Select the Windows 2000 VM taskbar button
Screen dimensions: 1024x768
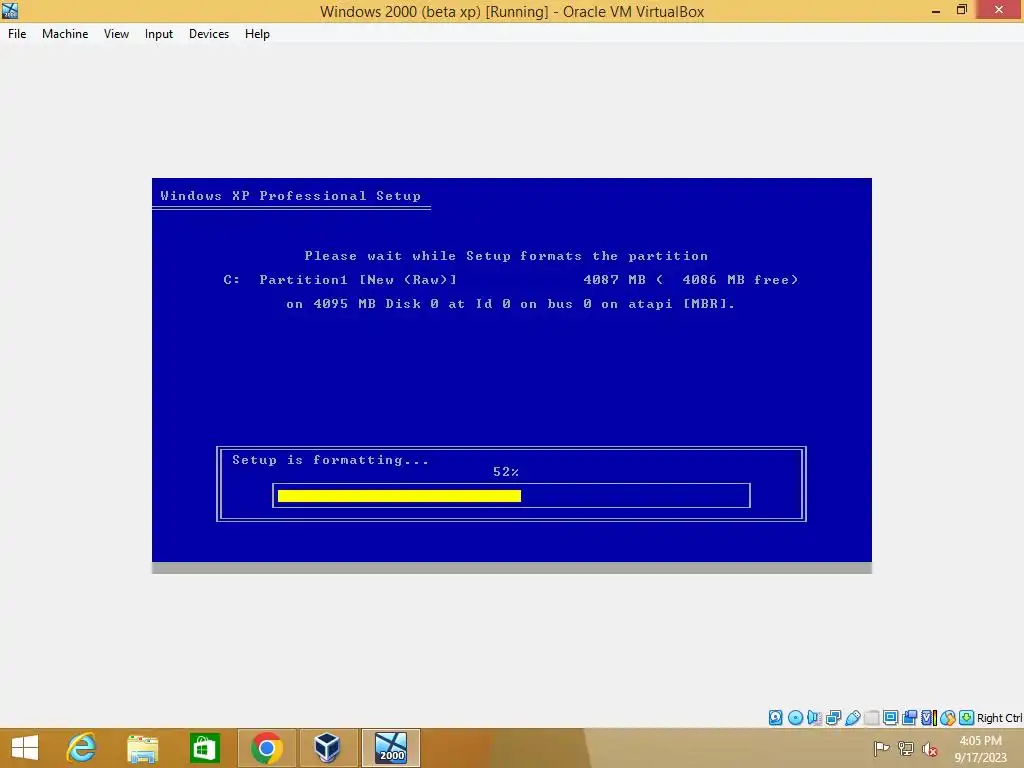391,748
